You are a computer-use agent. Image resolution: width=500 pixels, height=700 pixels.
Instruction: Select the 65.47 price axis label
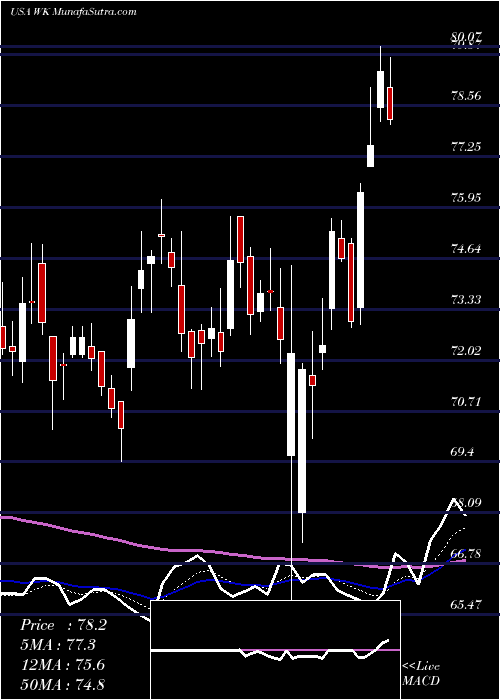tap(467, 604)
